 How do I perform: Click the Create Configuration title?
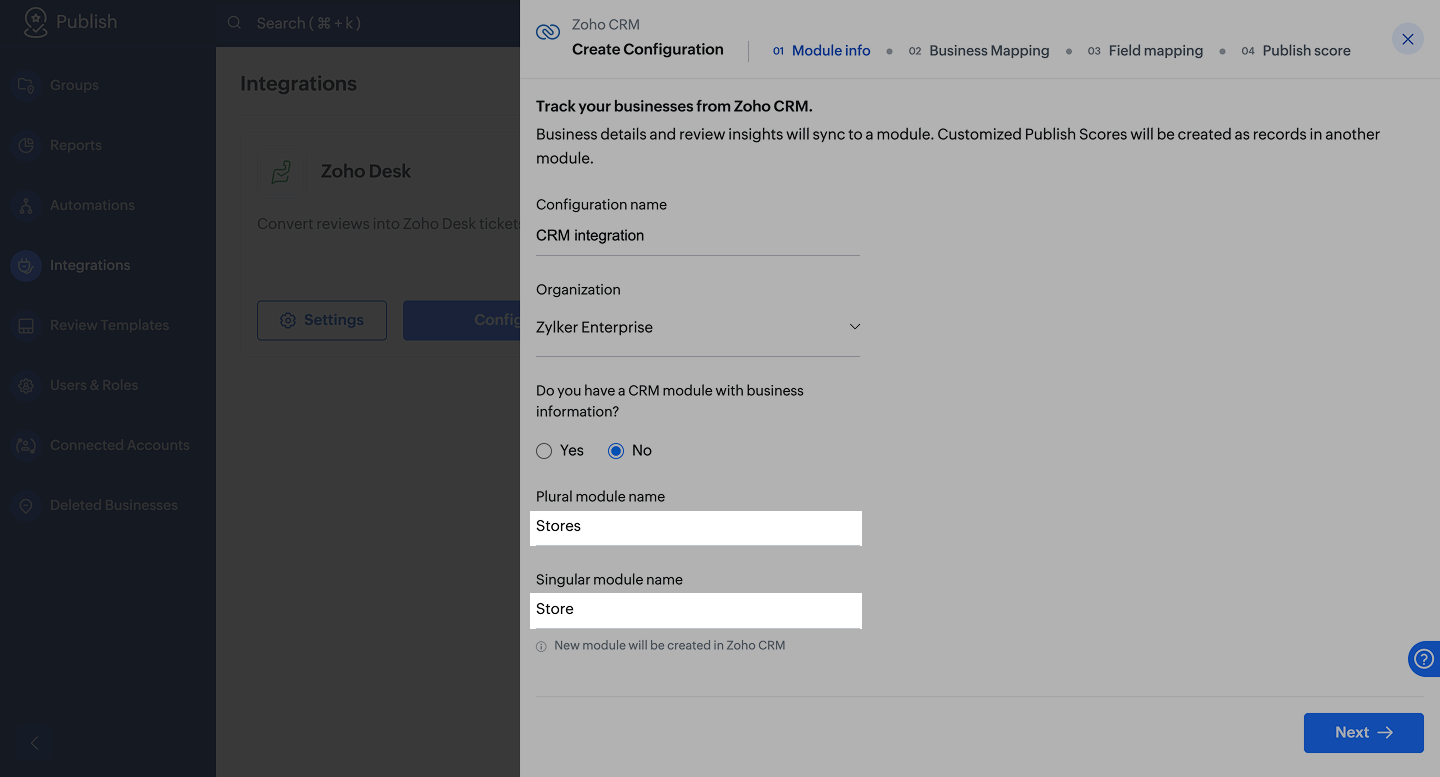[648, 49]
